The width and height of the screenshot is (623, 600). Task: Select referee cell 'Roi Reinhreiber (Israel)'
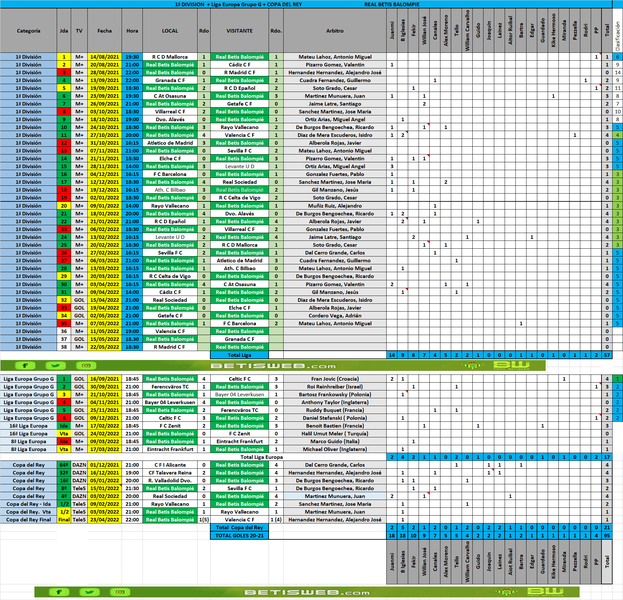click(x=335, y=387)
